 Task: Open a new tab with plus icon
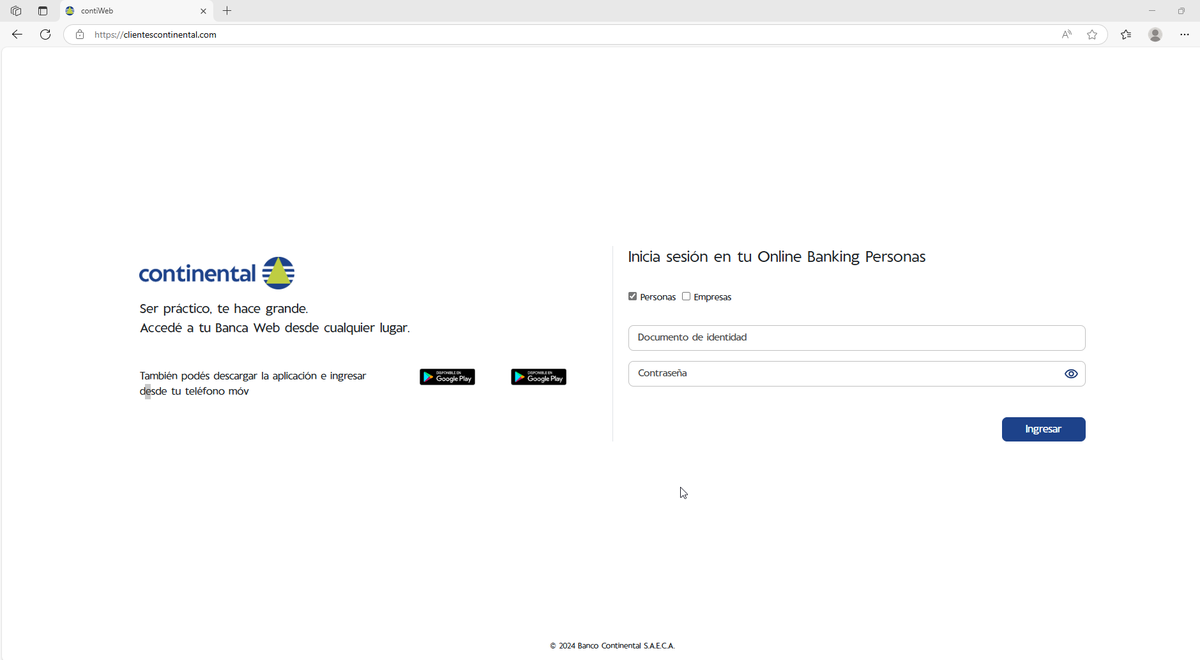(227, 11)
